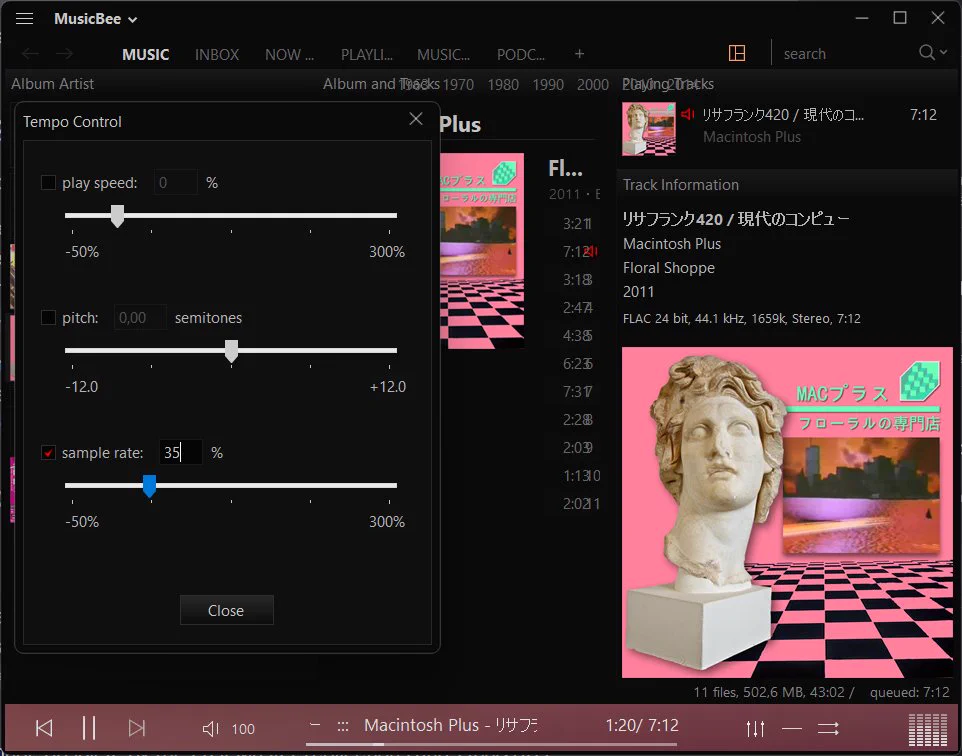Filter by the 1990 decade

pos(548,85)
